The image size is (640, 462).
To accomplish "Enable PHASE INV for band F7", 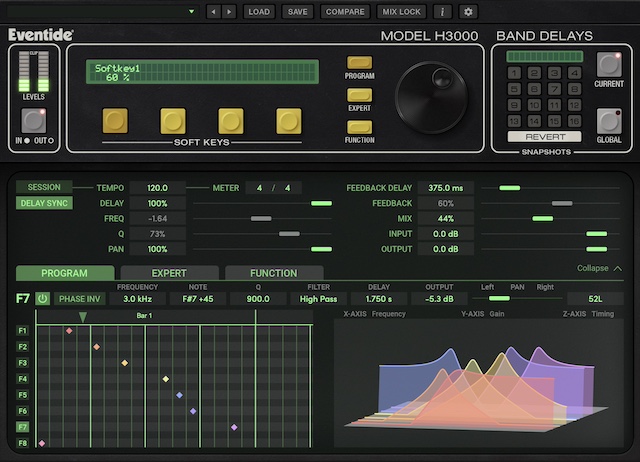I will (x=82, y=298).
